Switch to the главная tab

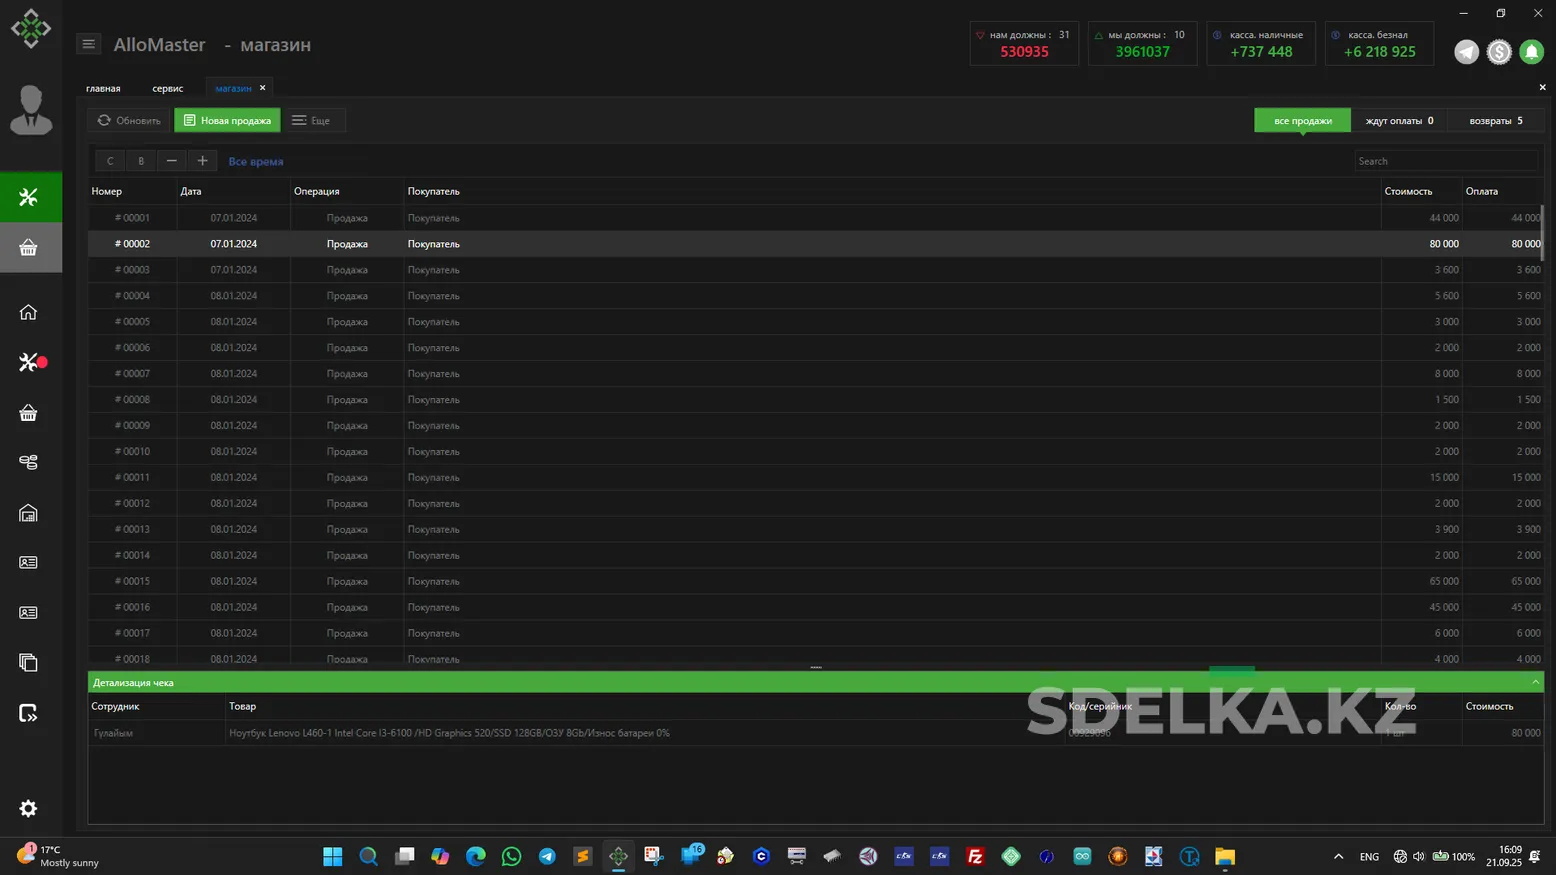tap(103, 88)
